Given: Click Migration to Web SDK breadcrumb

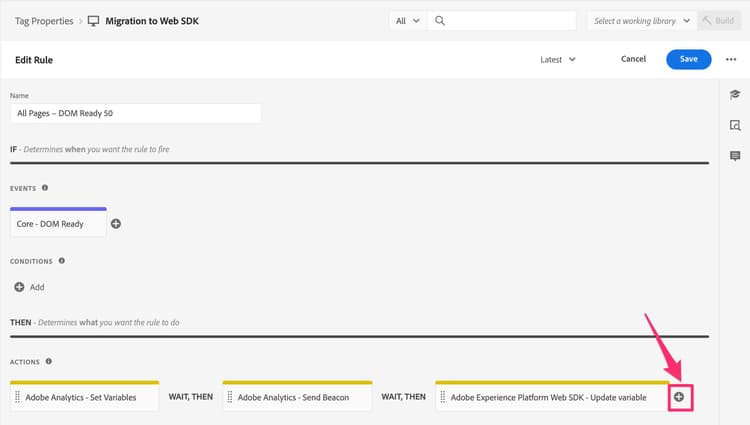Looking at the screenshot, I should pyautogui.click(x=152, y=21).
